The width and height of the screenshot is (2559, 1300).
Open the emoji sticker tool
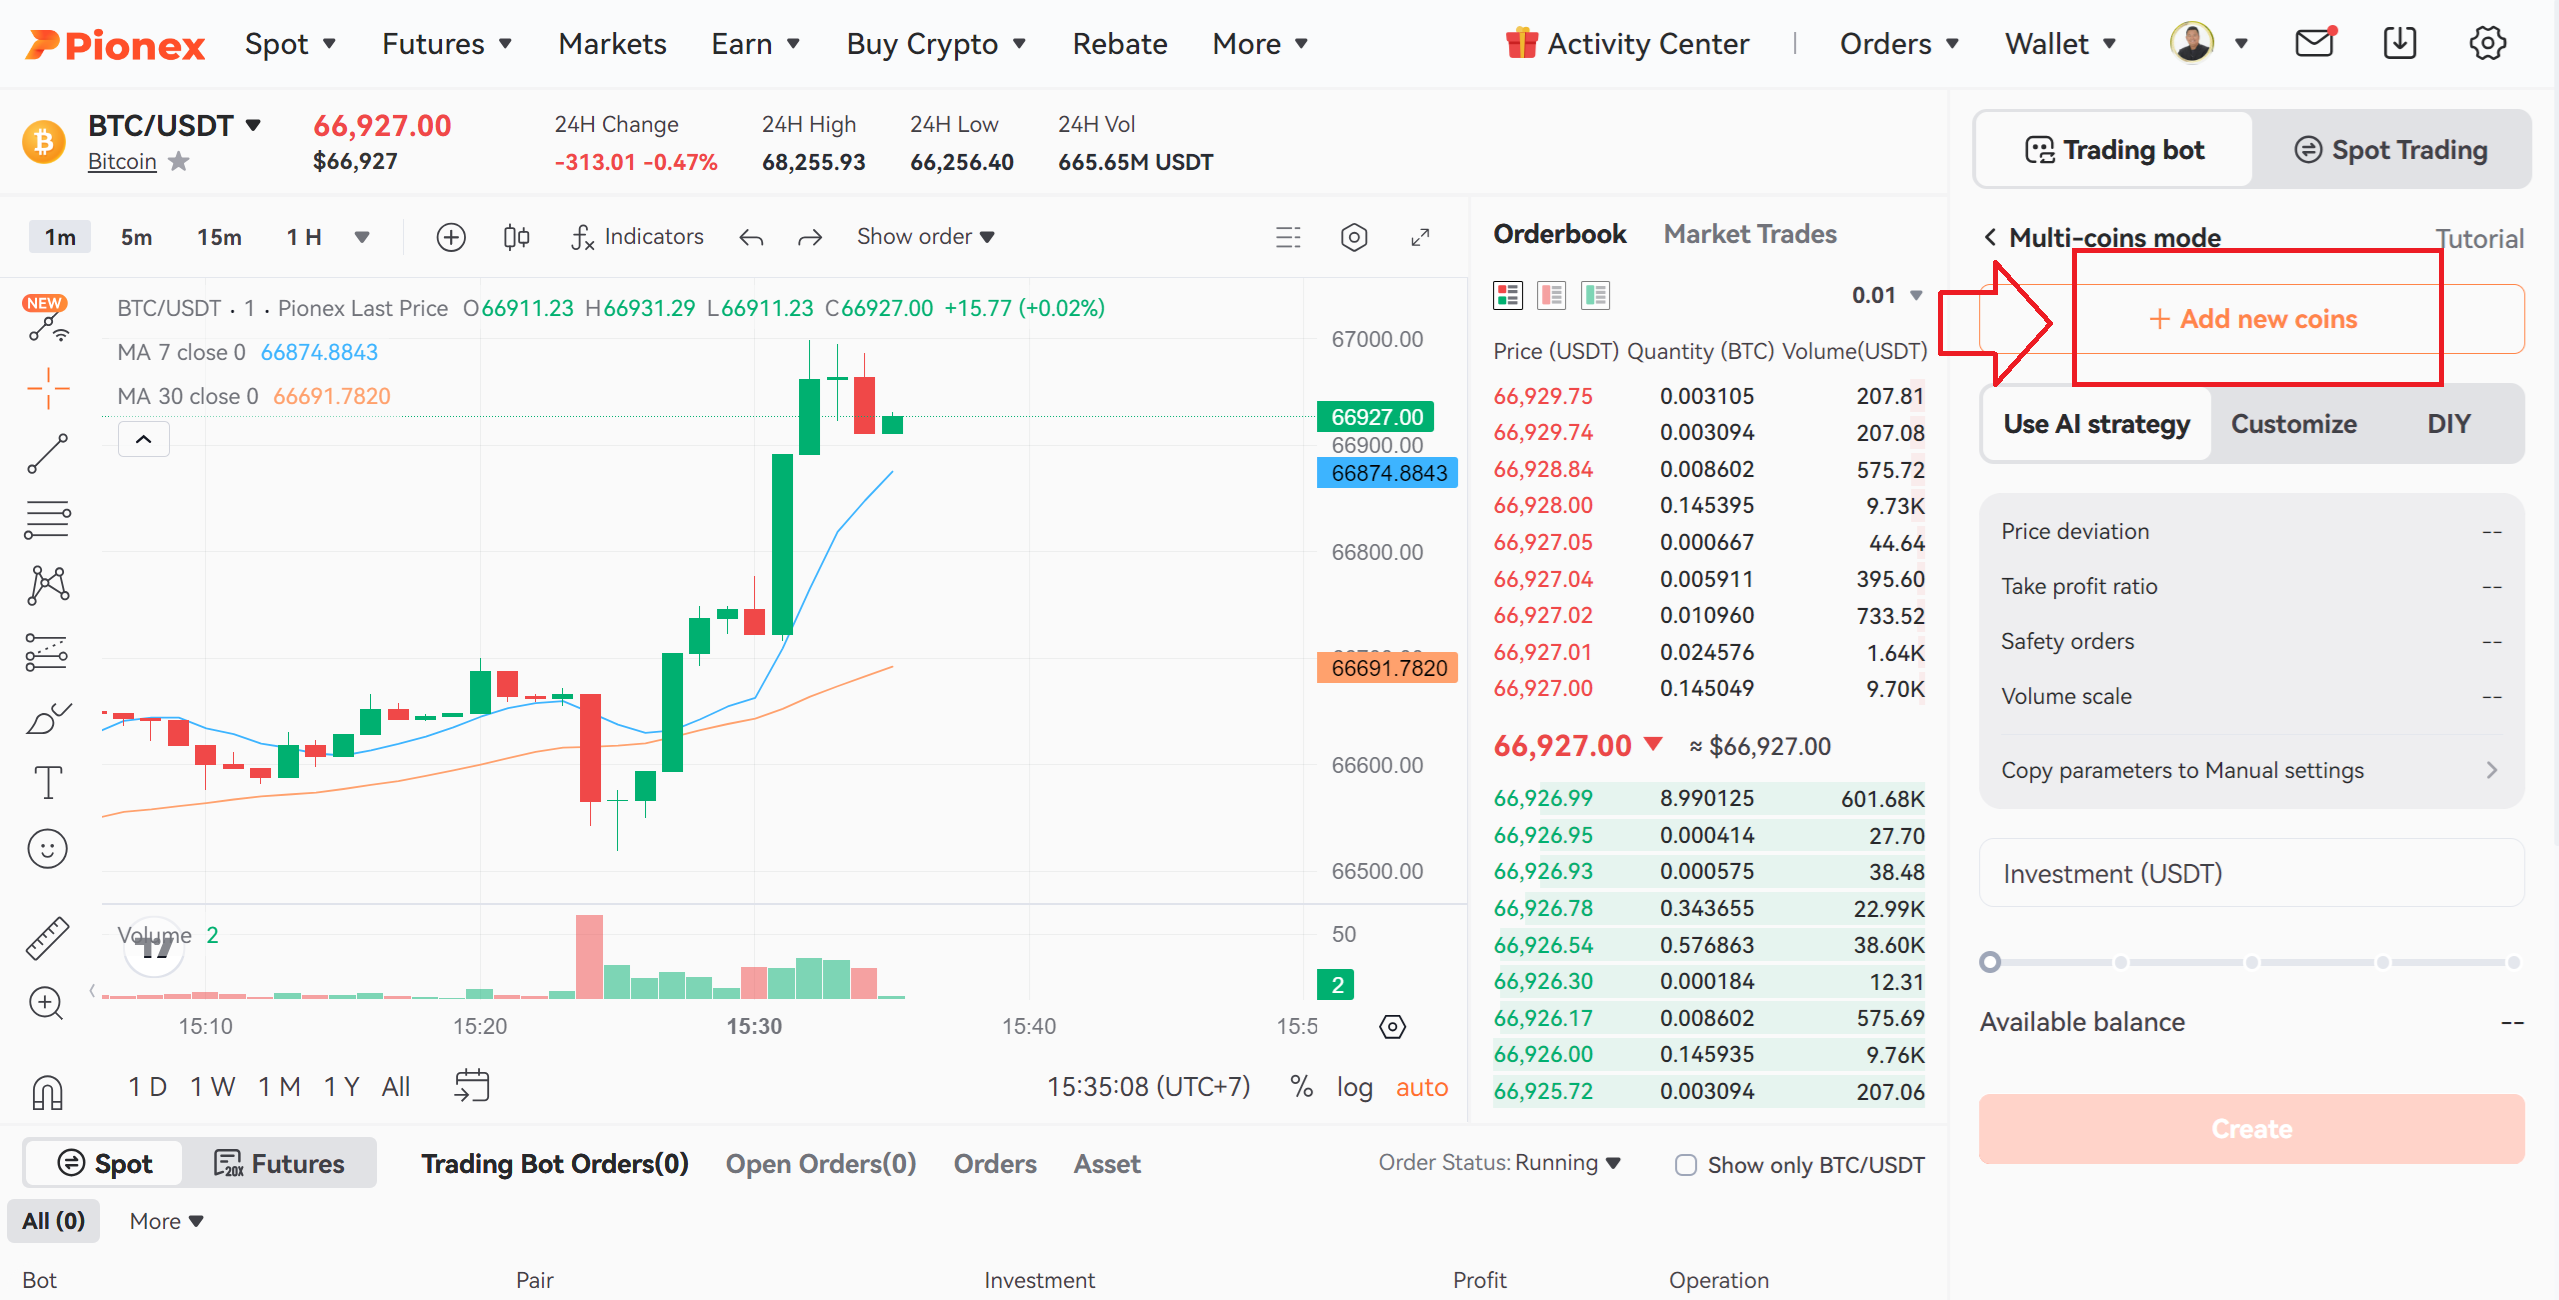[47, 849]
